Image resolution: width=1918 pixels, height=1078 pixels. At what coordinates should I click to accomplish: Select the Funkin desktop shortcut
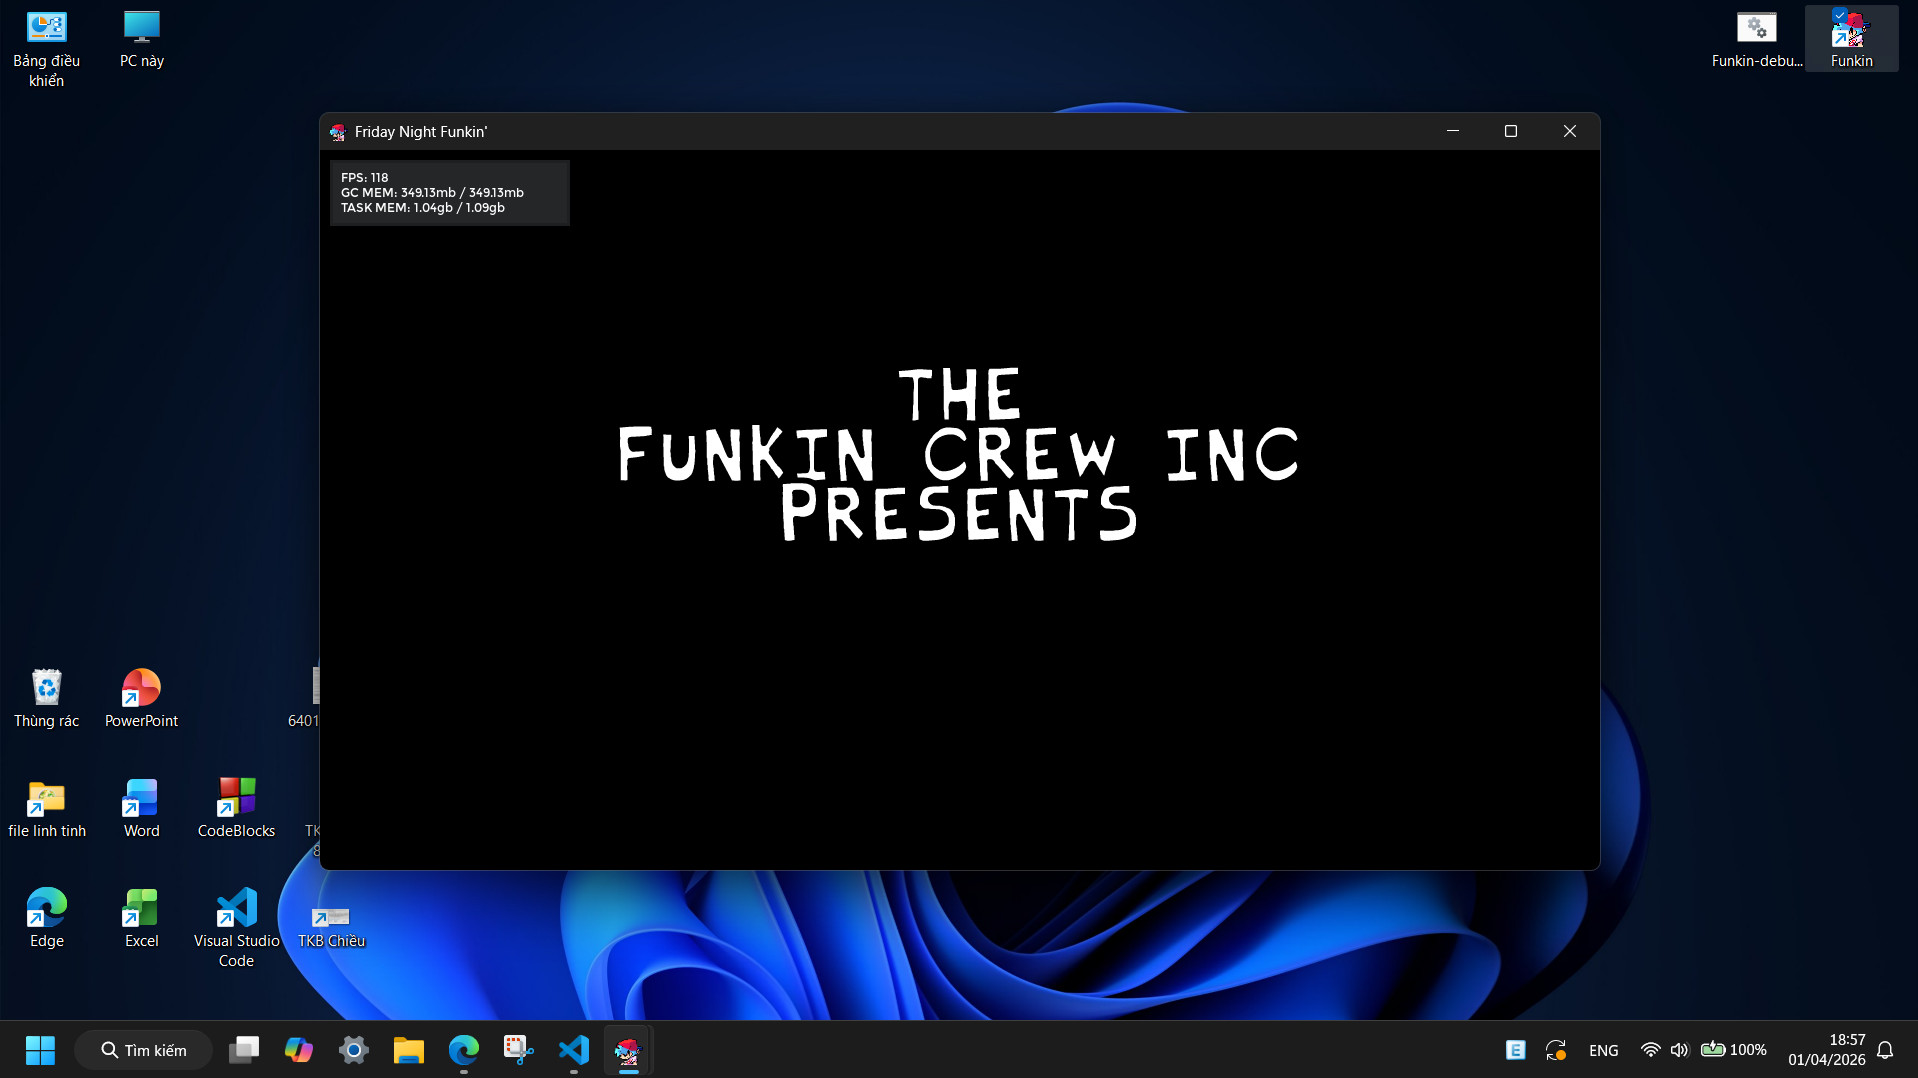1852,40
